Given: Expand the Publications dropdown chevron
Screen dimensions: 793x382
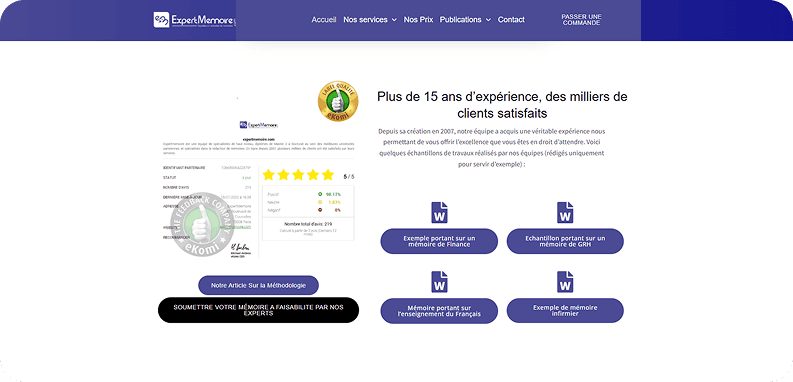Looking at the screenshot, I should [x=488, y=20].
